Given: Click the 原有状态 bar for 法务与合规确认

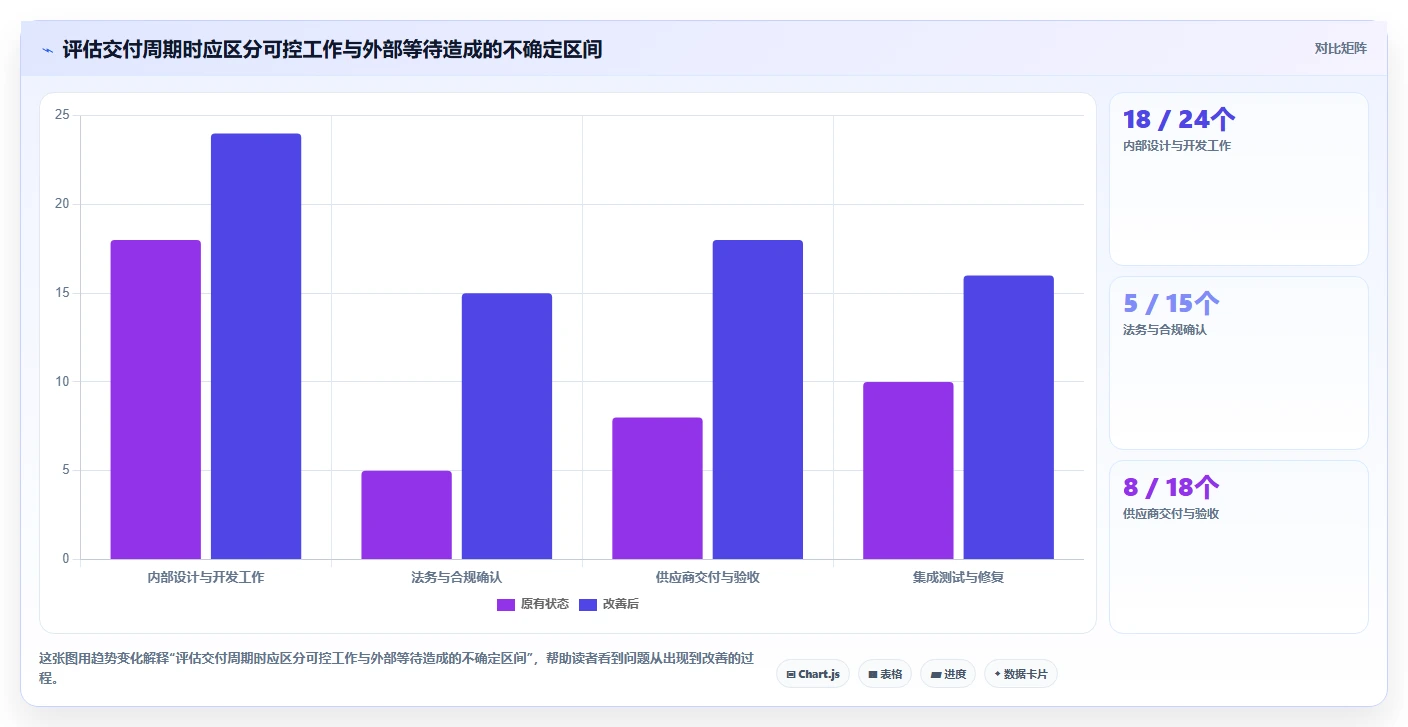Looking at the screenshot, I should 406,515.
